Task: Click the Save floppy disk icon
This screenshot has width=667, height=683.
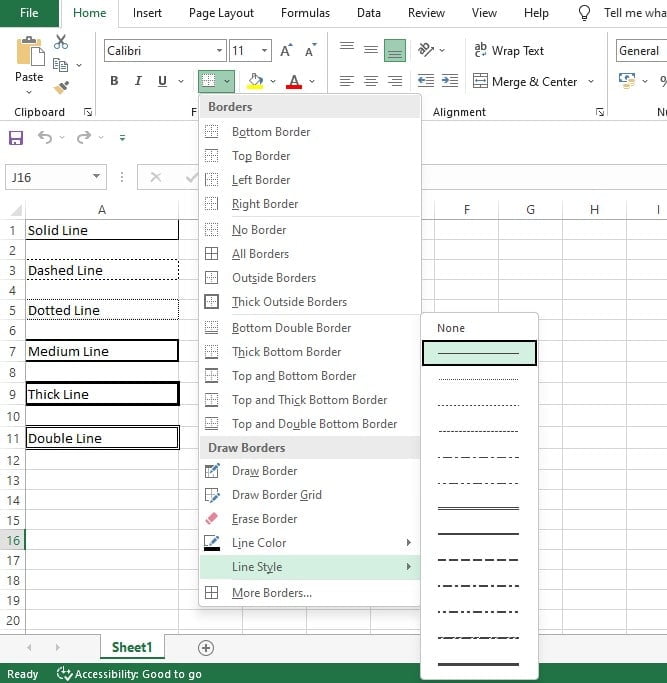Action: 16,138
